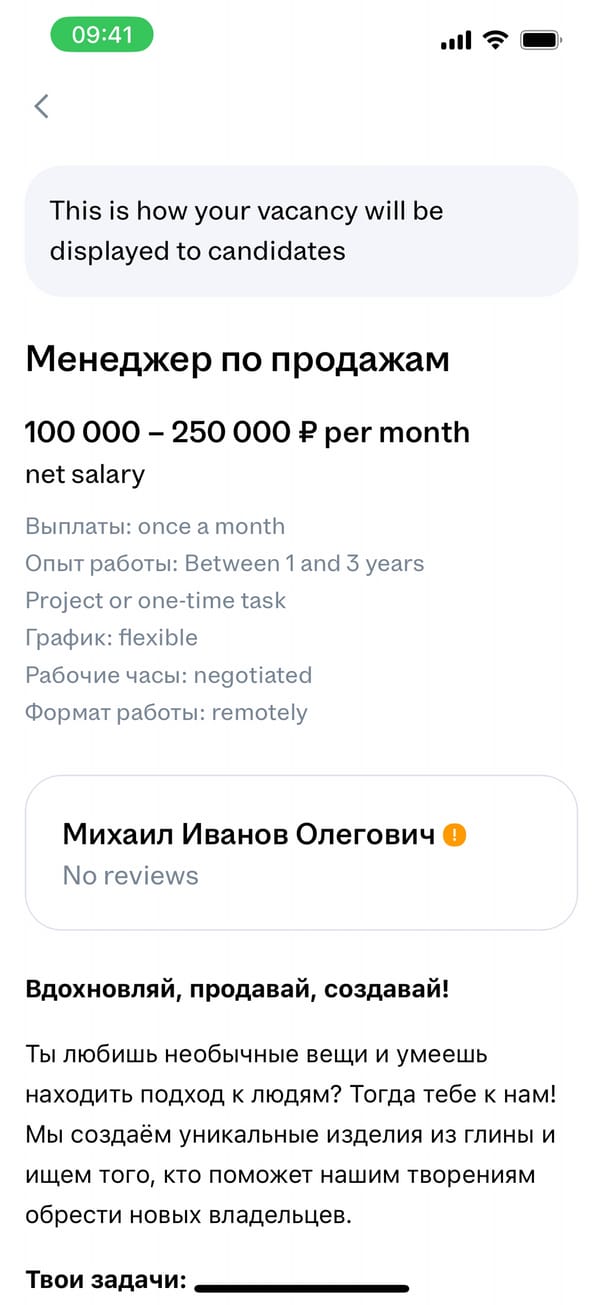Tap the orange warning badge beside employer name
This screenshot has width=603, height=1305.
[455, 834]
